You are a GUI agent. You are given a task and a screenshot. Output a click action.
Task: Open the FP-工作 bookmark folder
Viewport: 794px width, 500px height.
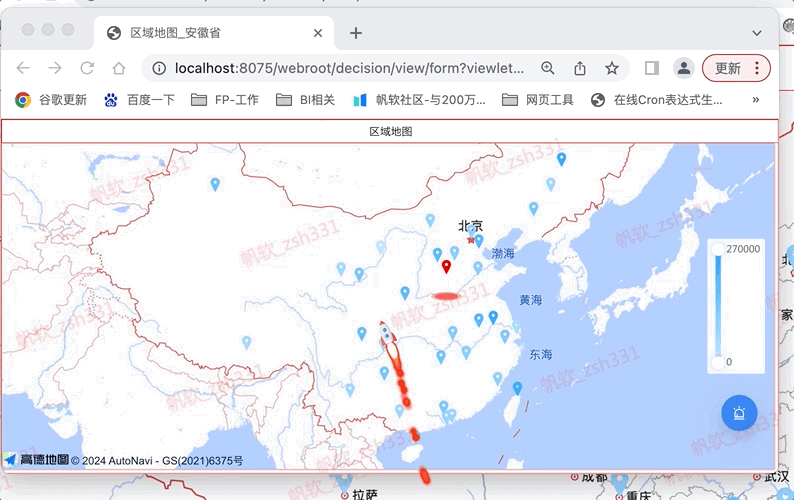225,100
